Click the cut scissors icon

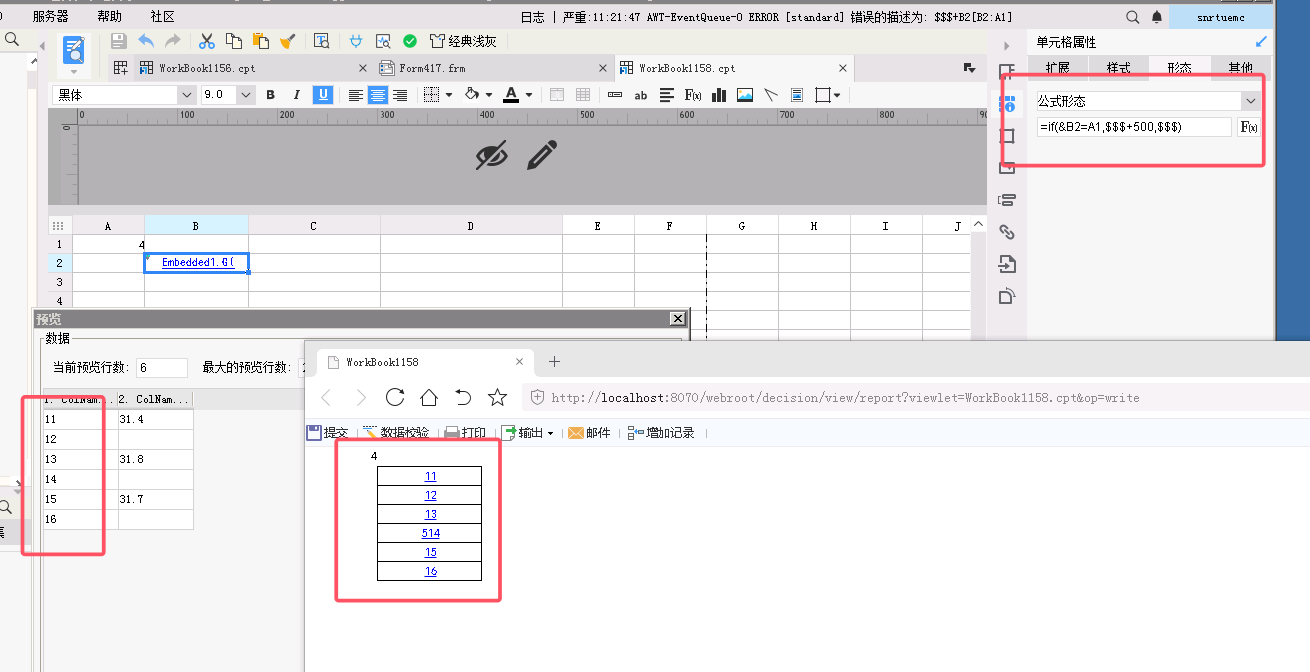click(207, 41)
